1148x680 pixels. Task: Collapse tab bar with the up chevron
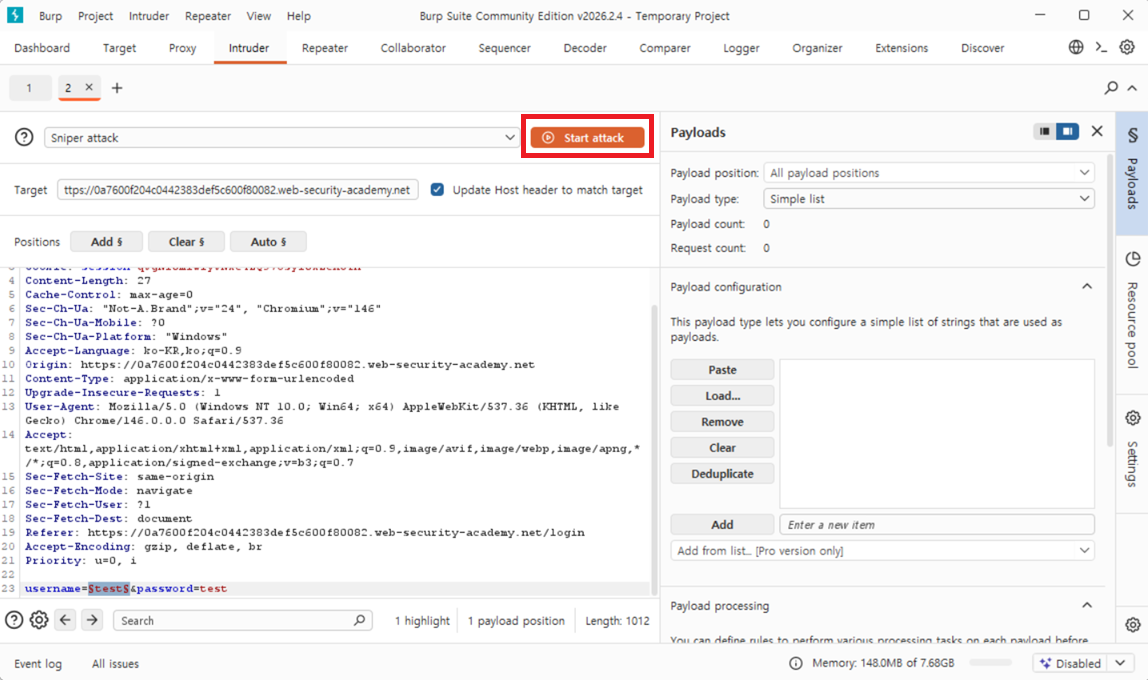click(x=1132, y=88)
